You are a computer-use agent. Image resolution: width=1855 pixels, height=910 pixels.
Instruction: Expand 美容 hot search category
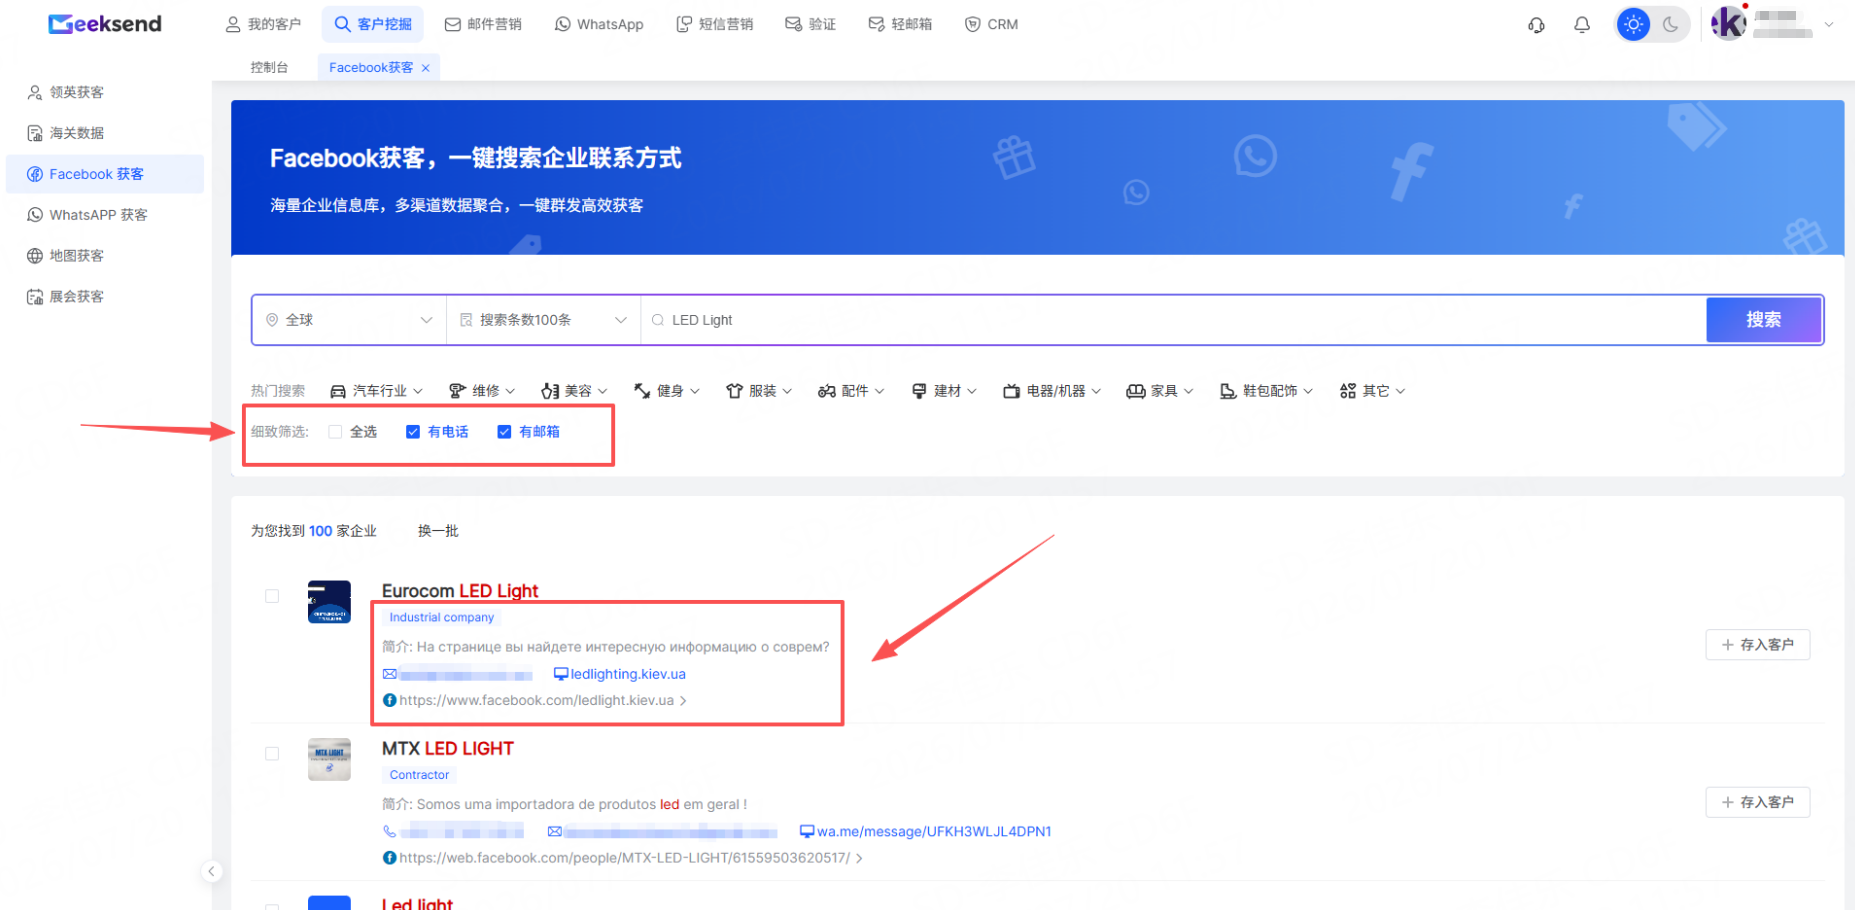tap(574, 391)
